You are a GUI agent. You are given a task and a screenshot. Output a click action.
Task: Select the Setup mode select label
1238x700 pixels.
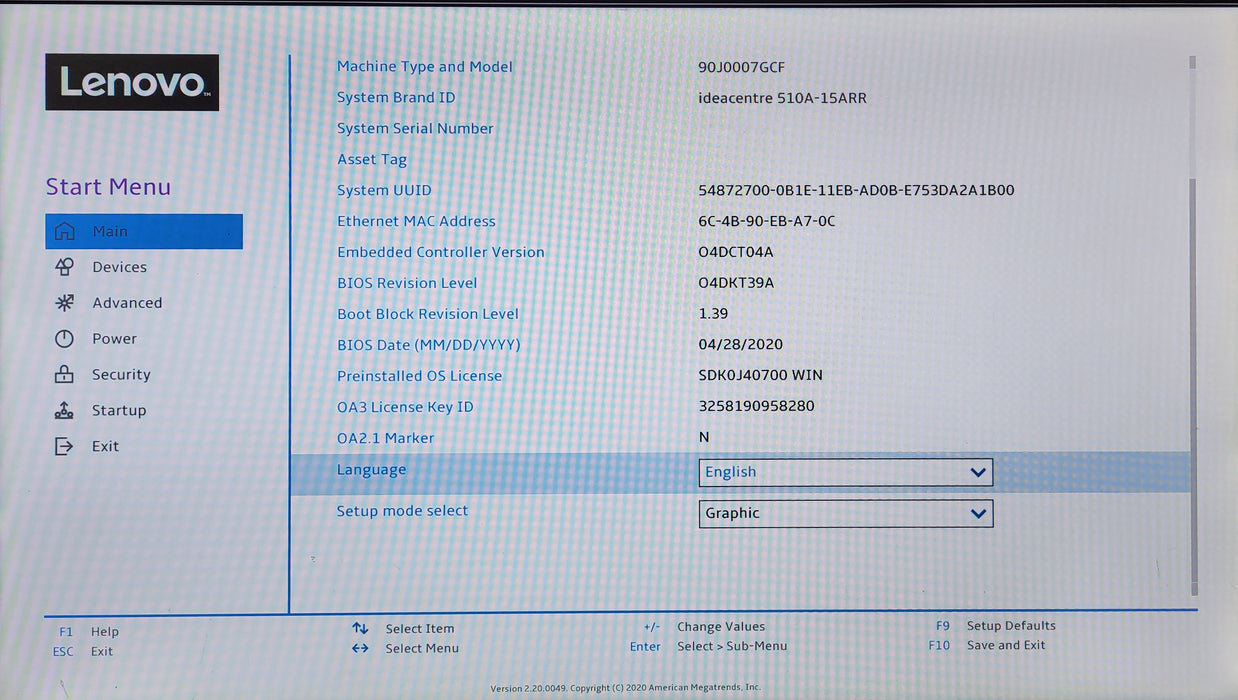pyautogui.click(x=402, y=511)
